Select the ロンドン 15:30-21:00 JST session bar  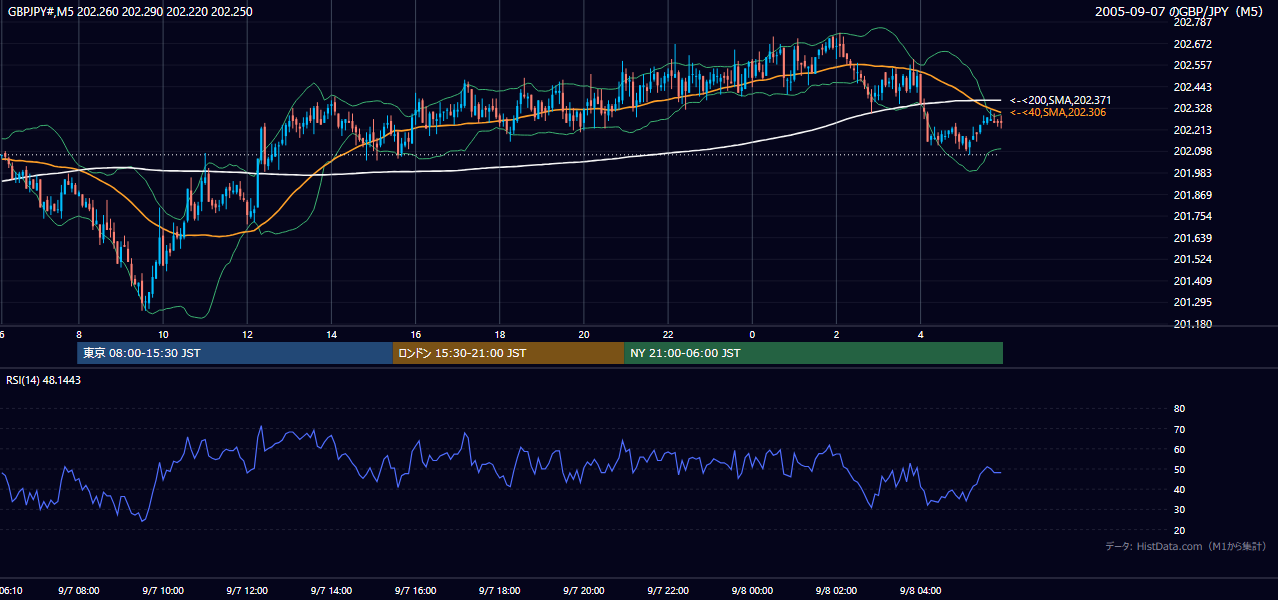tap(508, 353)
